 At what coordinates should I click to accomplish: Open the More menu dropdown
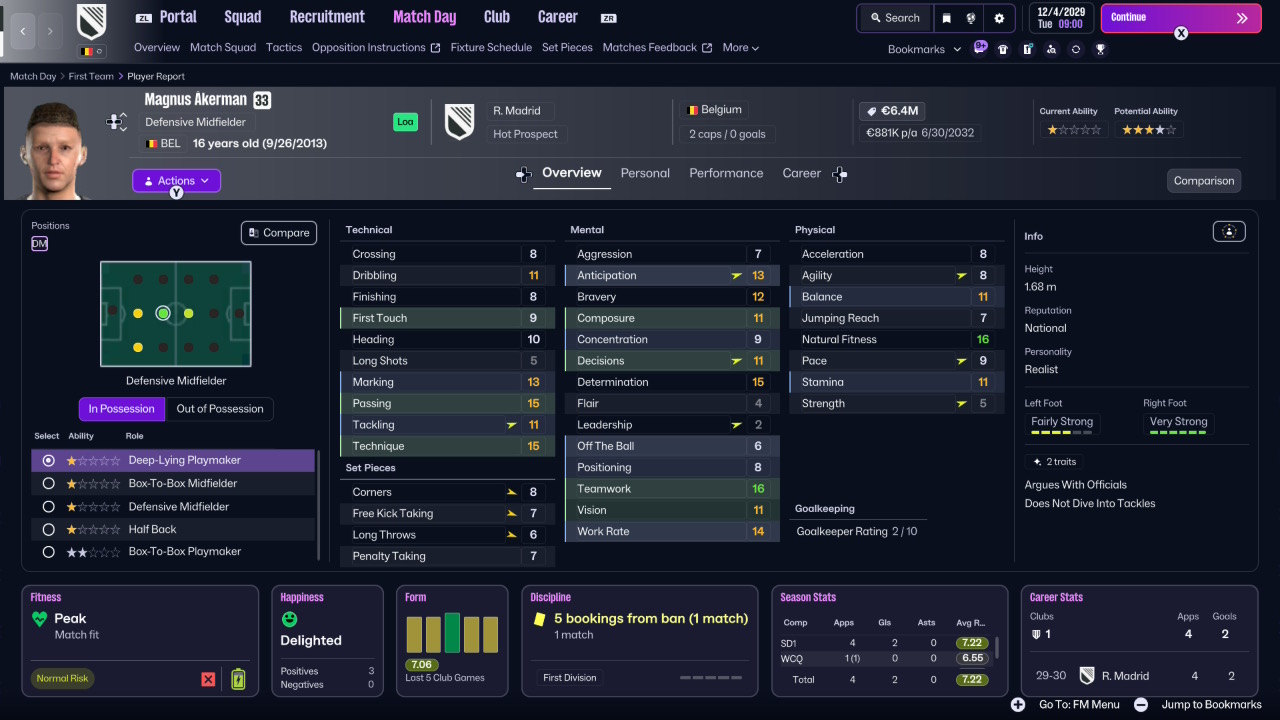[741, 47]
